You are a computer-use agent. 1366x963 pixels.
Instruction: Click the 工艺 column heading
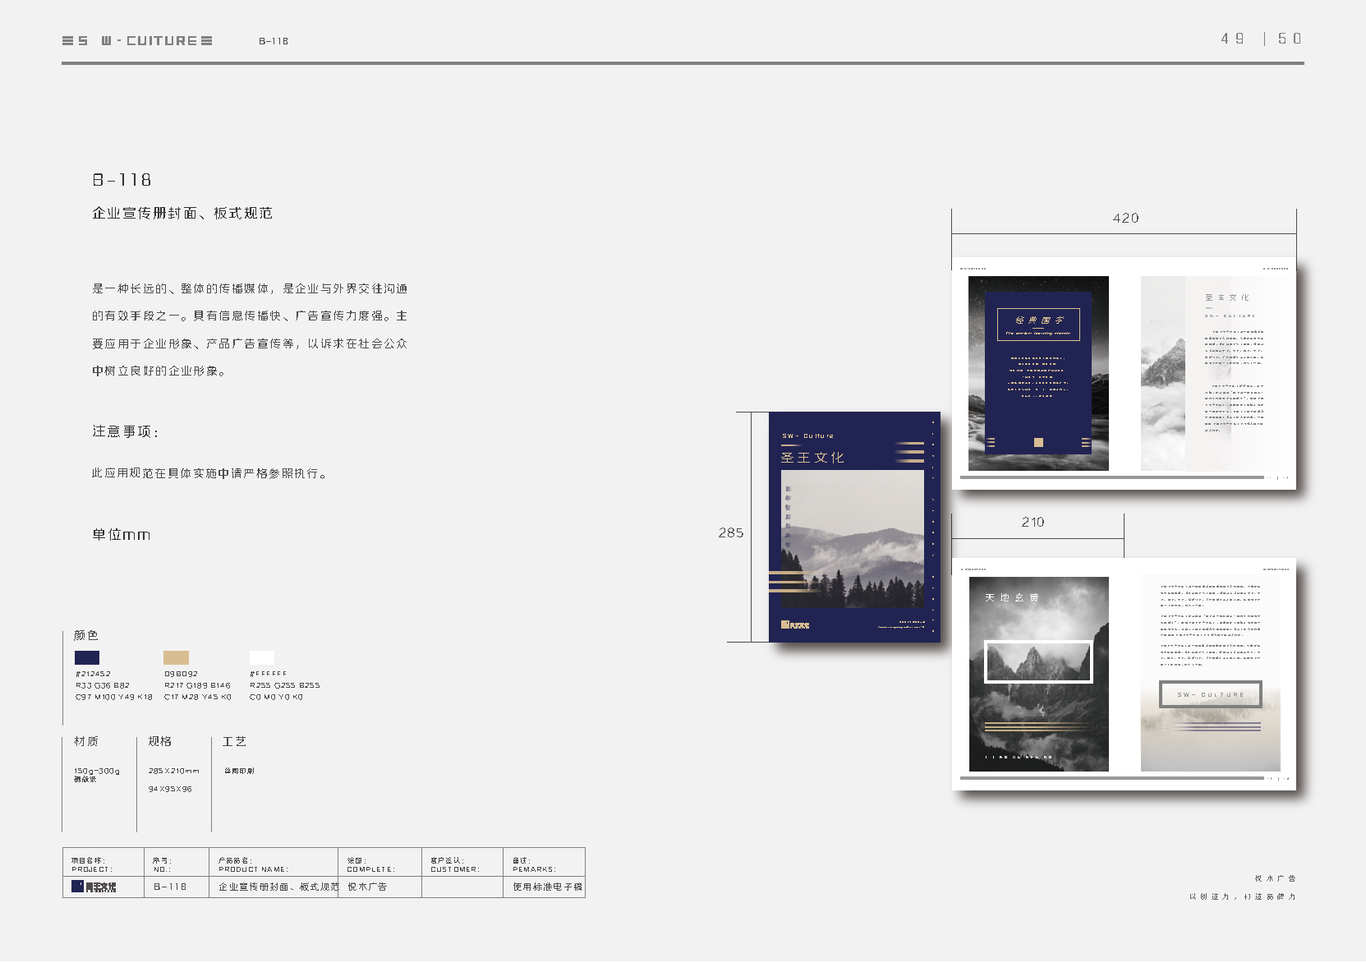tap(234, 741)
